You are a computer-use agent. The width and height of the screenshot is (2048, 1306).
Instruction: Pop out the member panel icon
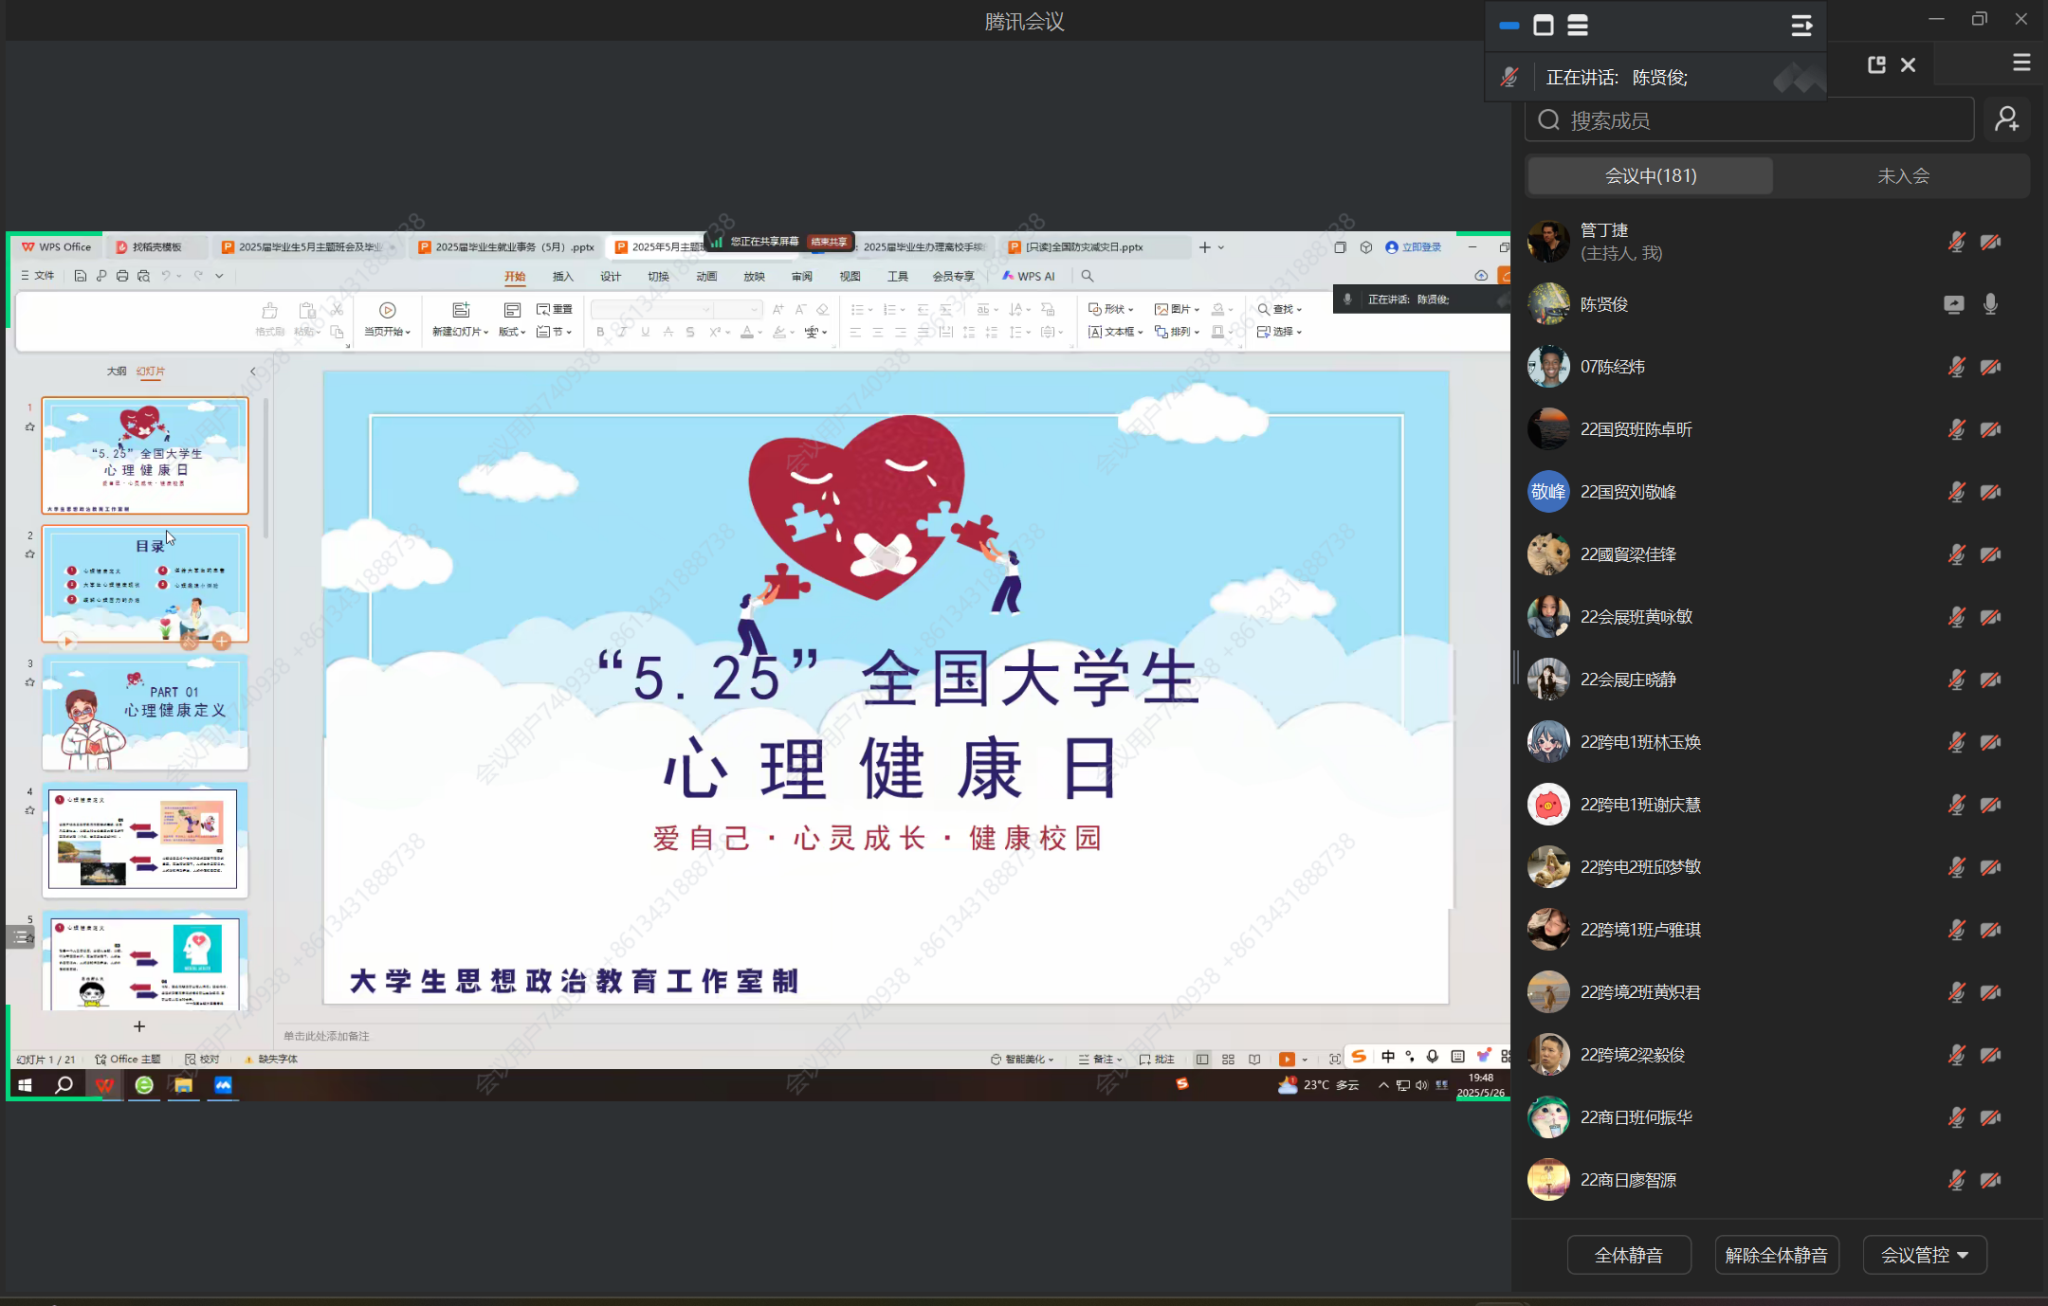[1876, 65]
